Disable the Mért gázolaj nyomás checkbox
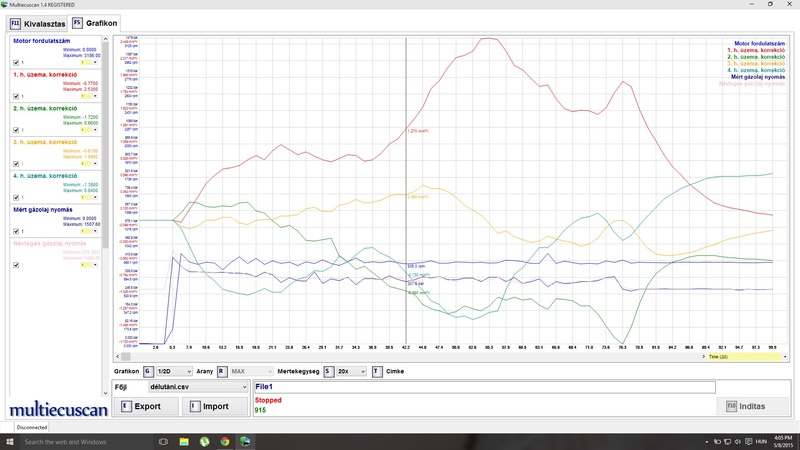Viewport: 800px width, 450px height. (x=15, y=232)
